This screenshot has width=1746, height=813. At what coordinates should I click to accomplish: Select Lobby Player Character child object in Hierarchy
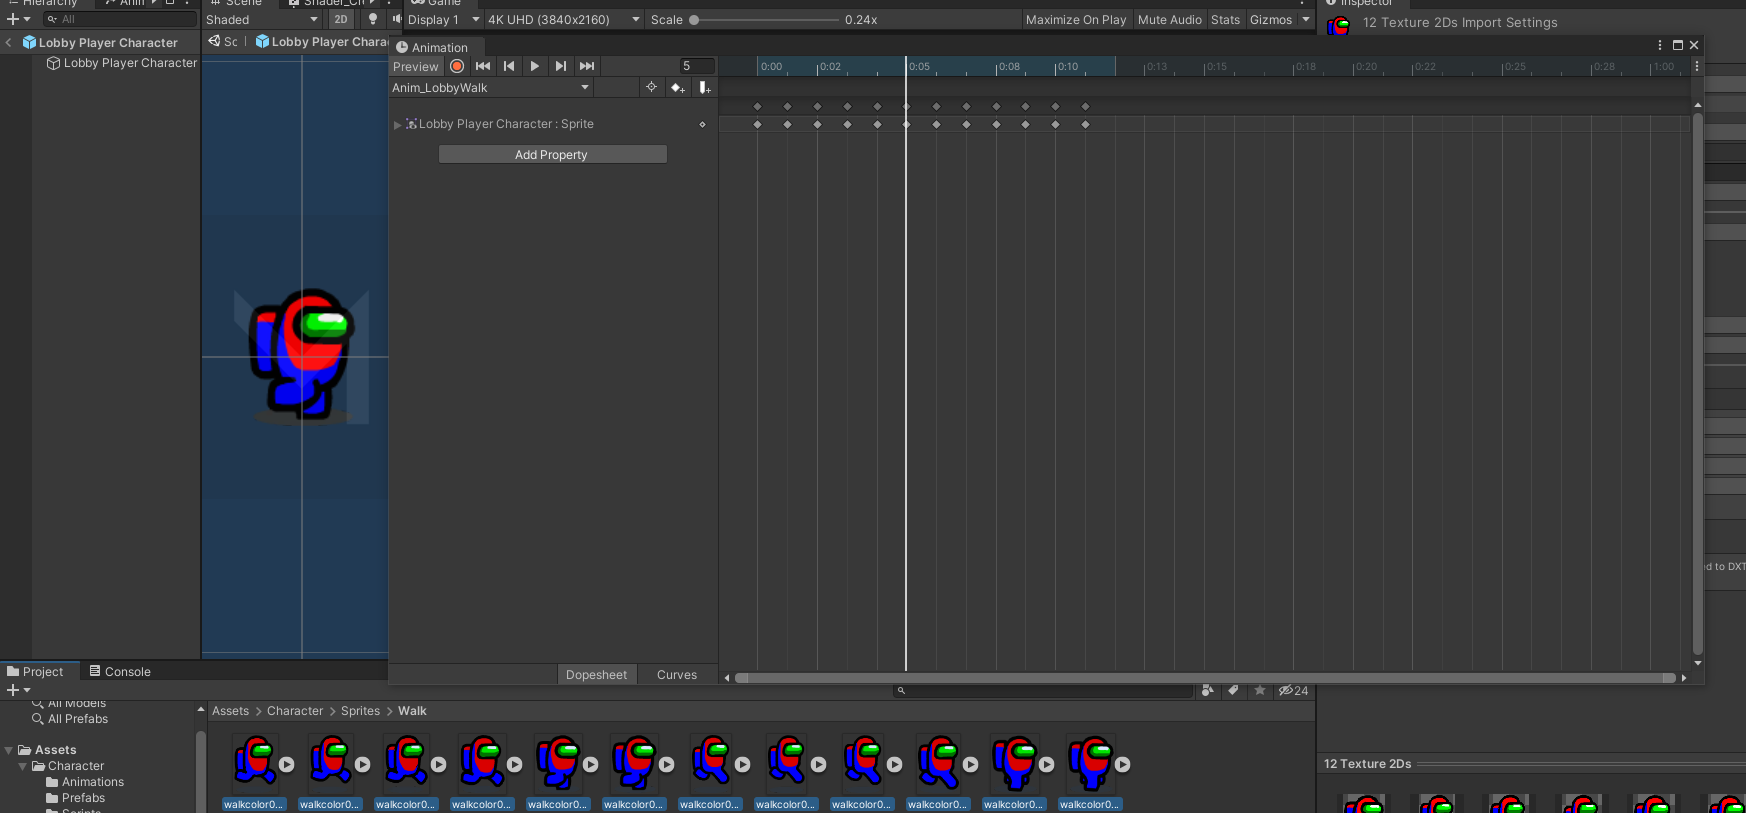click(x=130, y=63)
